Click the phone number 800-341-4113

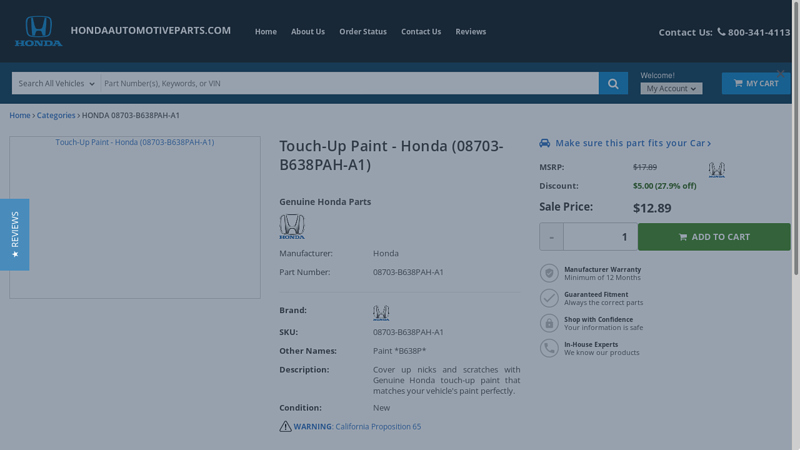759,32
